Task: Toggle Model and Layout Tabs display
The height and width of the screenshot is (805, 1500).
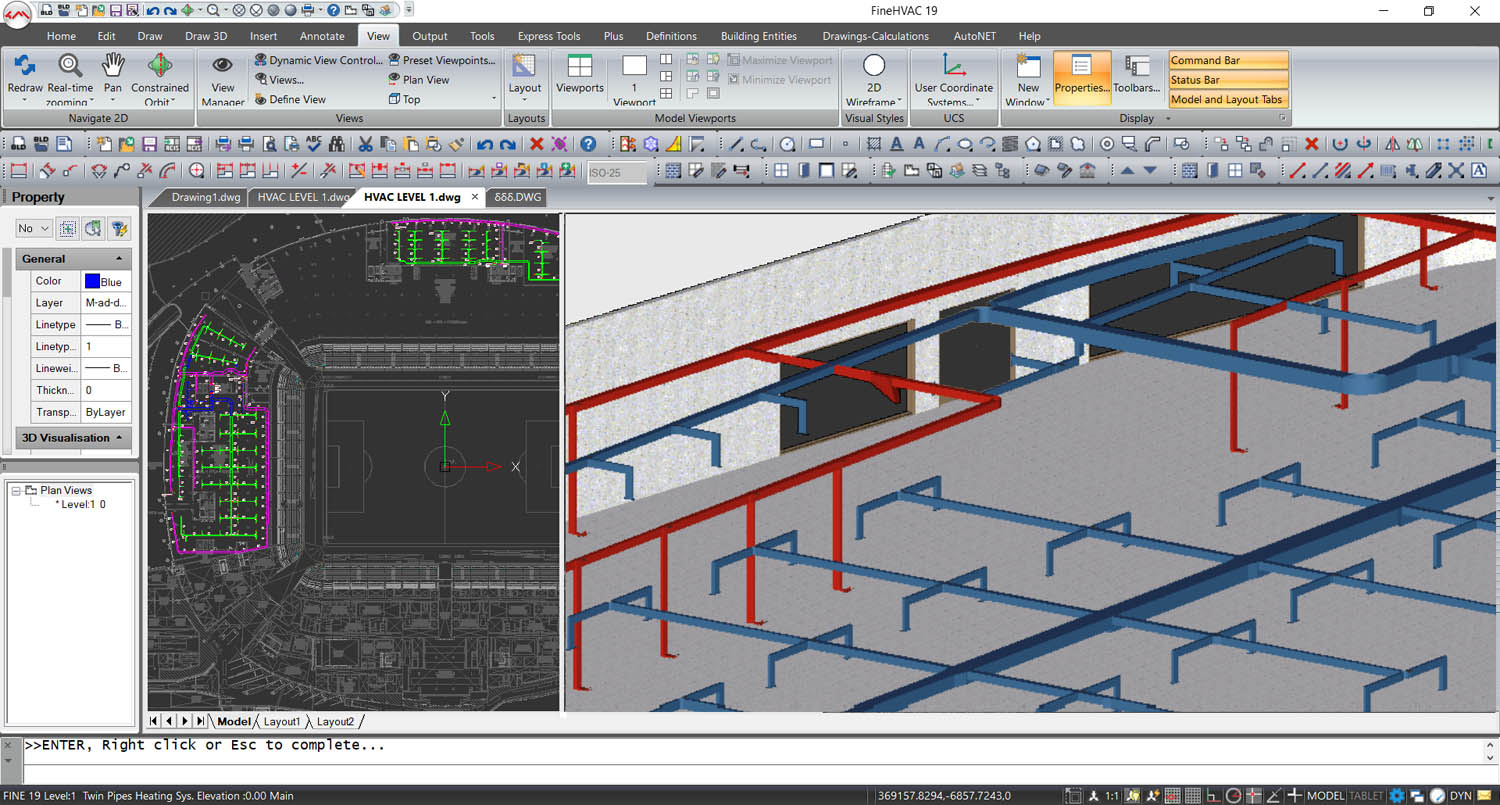Action: 1228,99
